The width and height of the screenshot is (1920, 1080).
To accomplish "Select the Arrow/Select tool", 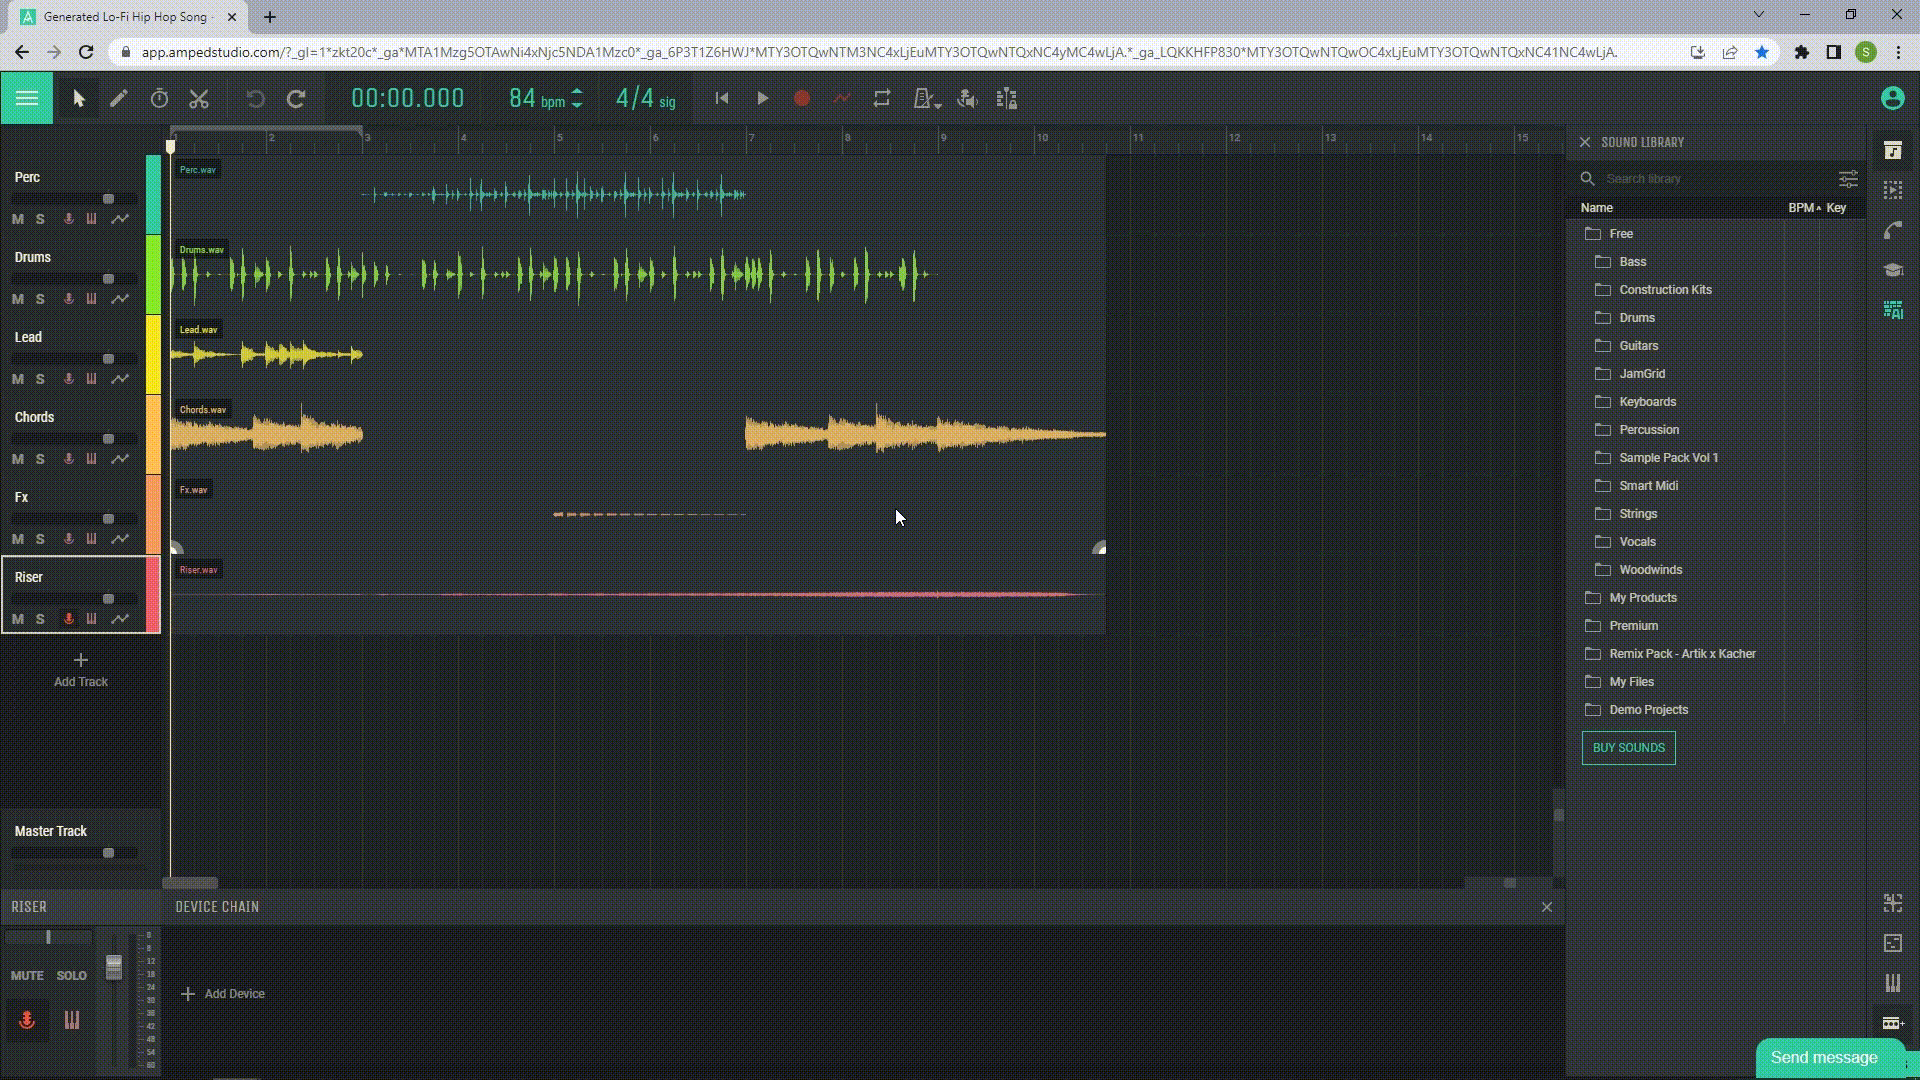I will click(78, 98).
